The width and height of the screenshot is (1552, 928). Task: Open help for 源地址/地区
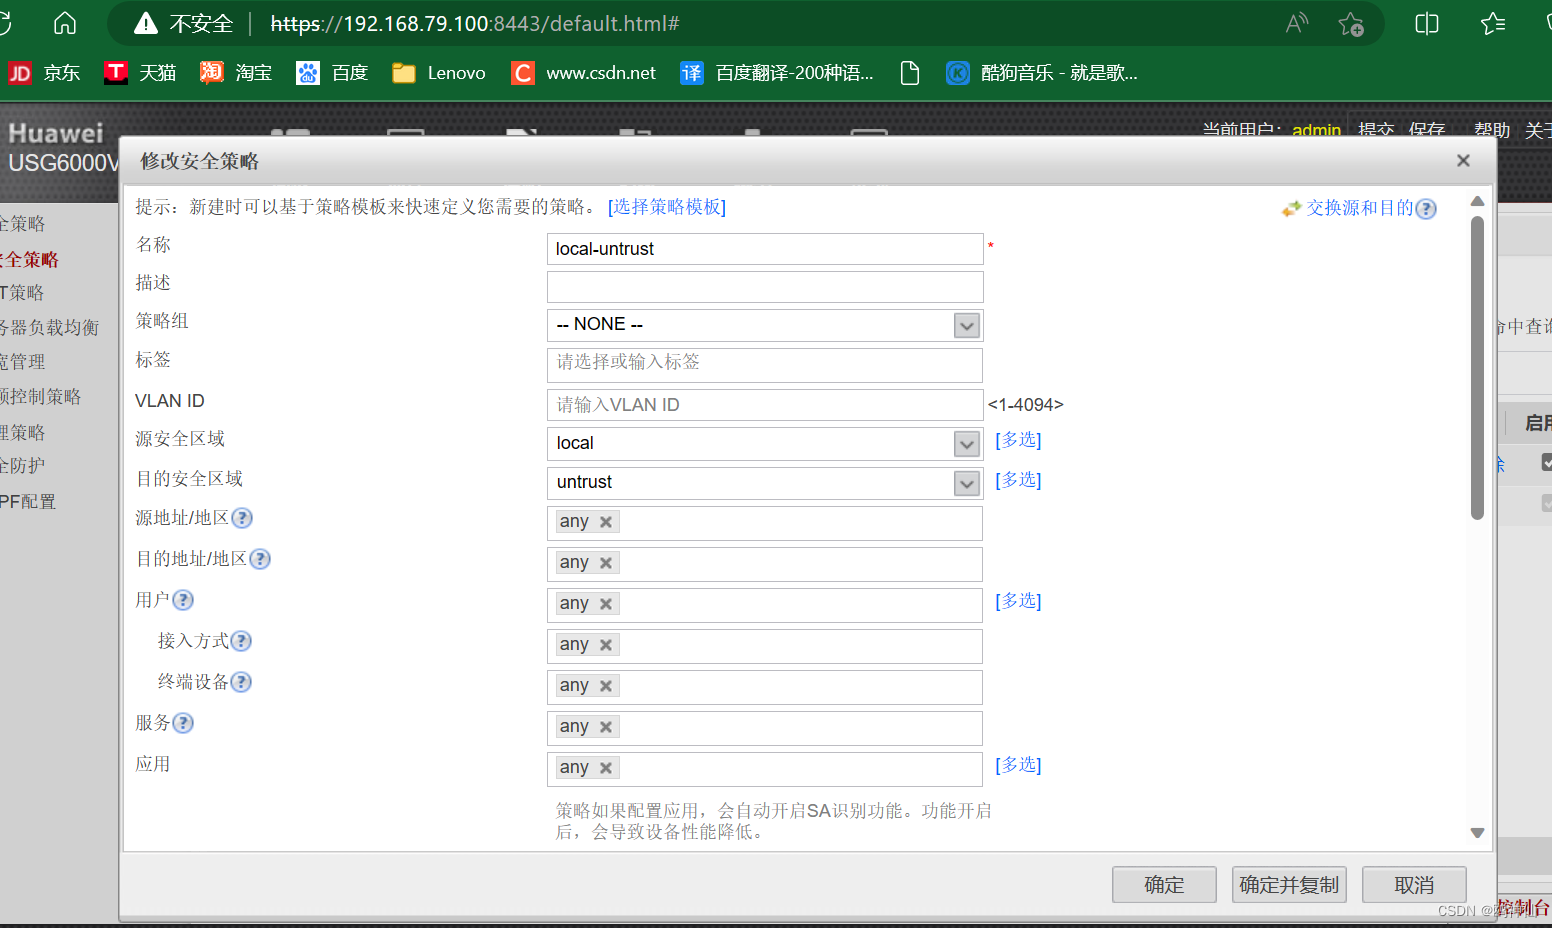pos(242,518)
